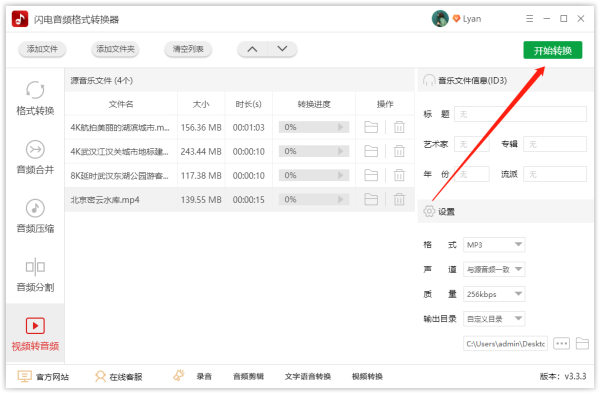Open folder for 243.44 MB file row
Viewport: 600px width, 394px height.
pyautogui.click(x=371, y=151)
